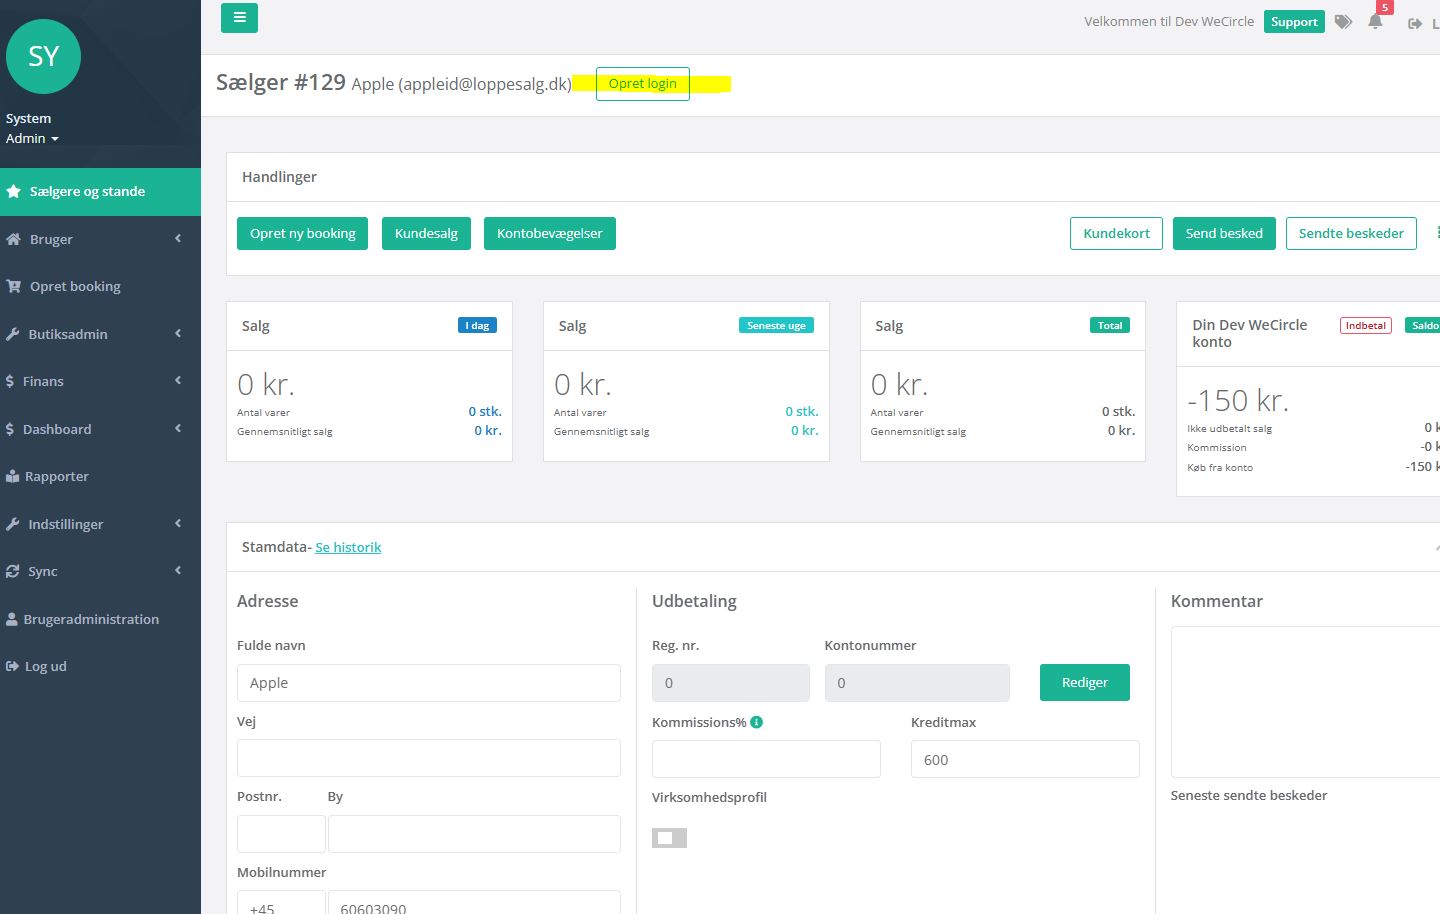This screenshot has width=1440, height=914.
Task: Click the wrench icon beside Indstillinger
Action: tap(13, 524)
